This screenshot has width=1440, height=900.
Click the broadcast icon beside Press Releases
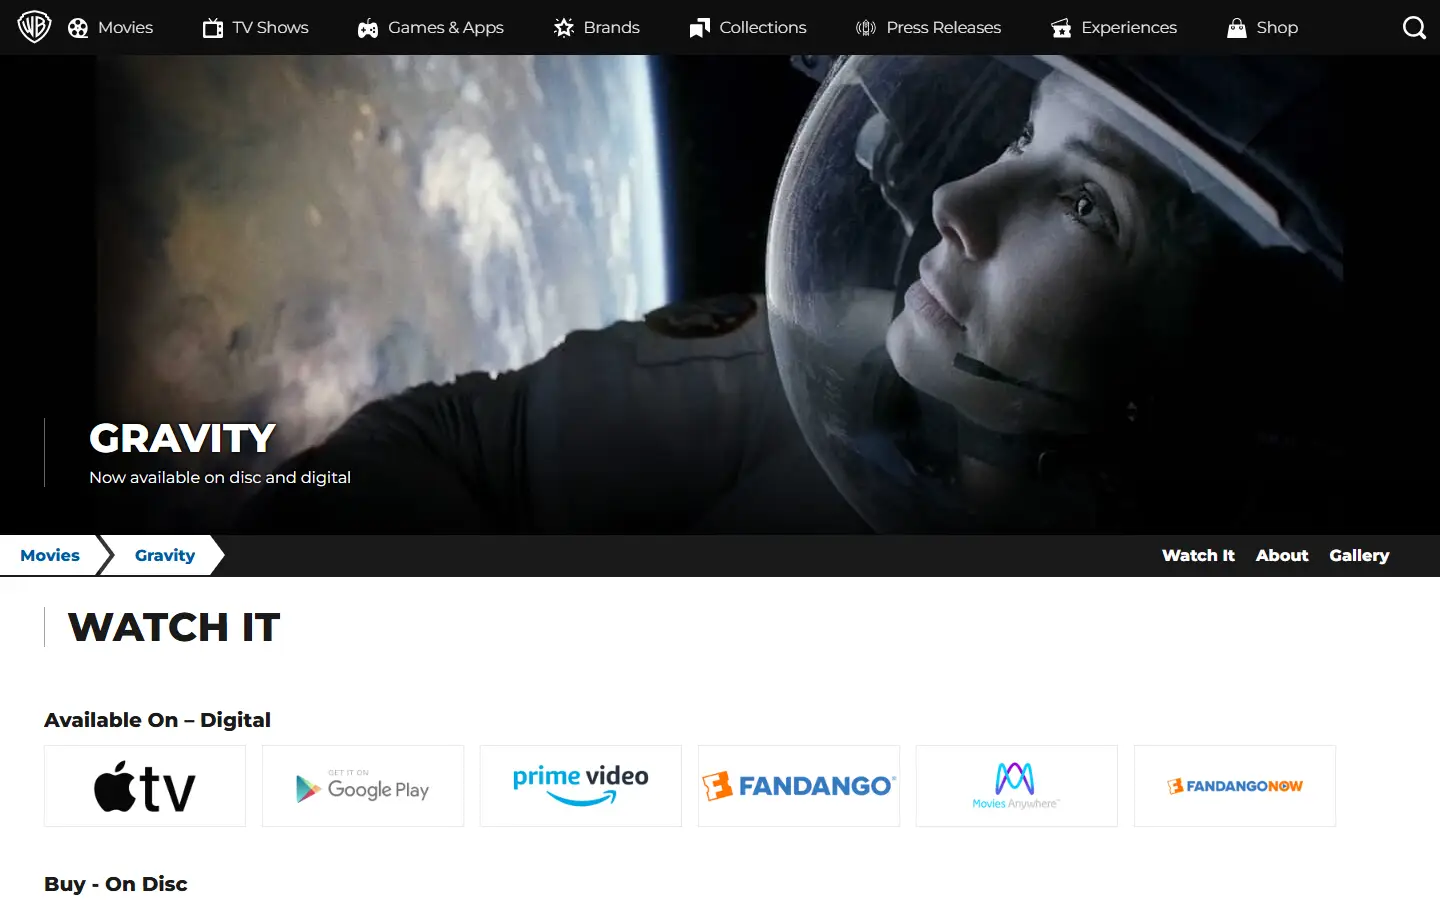(866, 28)
